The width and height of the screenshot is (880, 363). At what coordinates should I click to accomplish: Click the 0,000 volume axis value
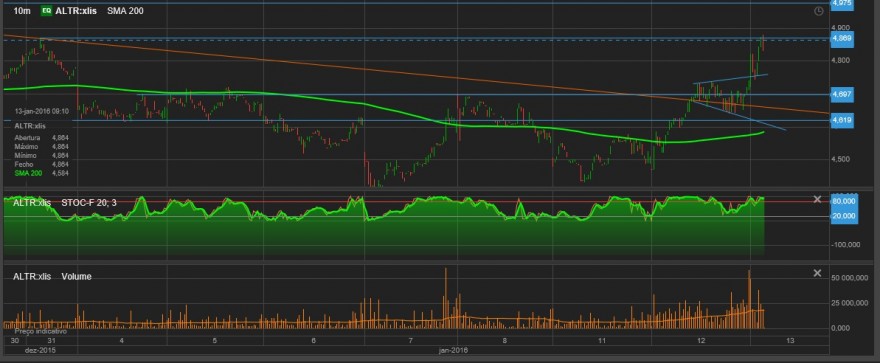pyautogui.click(x=841, y=328)
